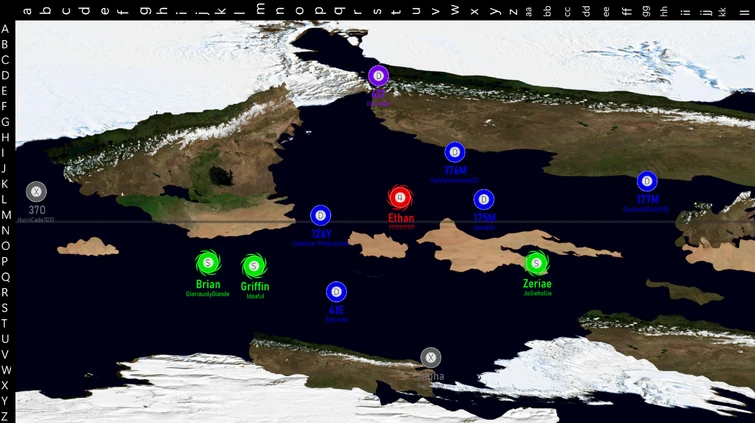Click the storm name text Zeriae

pyautogui.click(x=537, y=284)
